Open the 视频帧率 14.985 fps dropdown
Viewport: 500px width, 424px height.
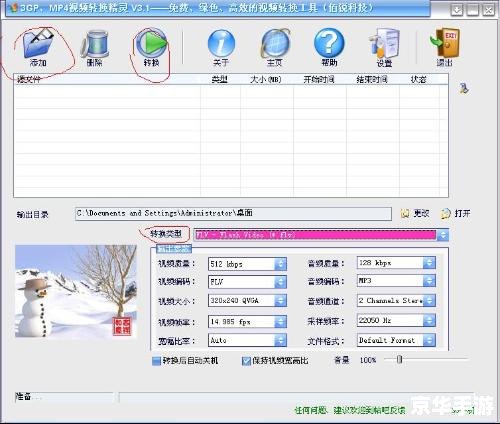click(280, 322)
